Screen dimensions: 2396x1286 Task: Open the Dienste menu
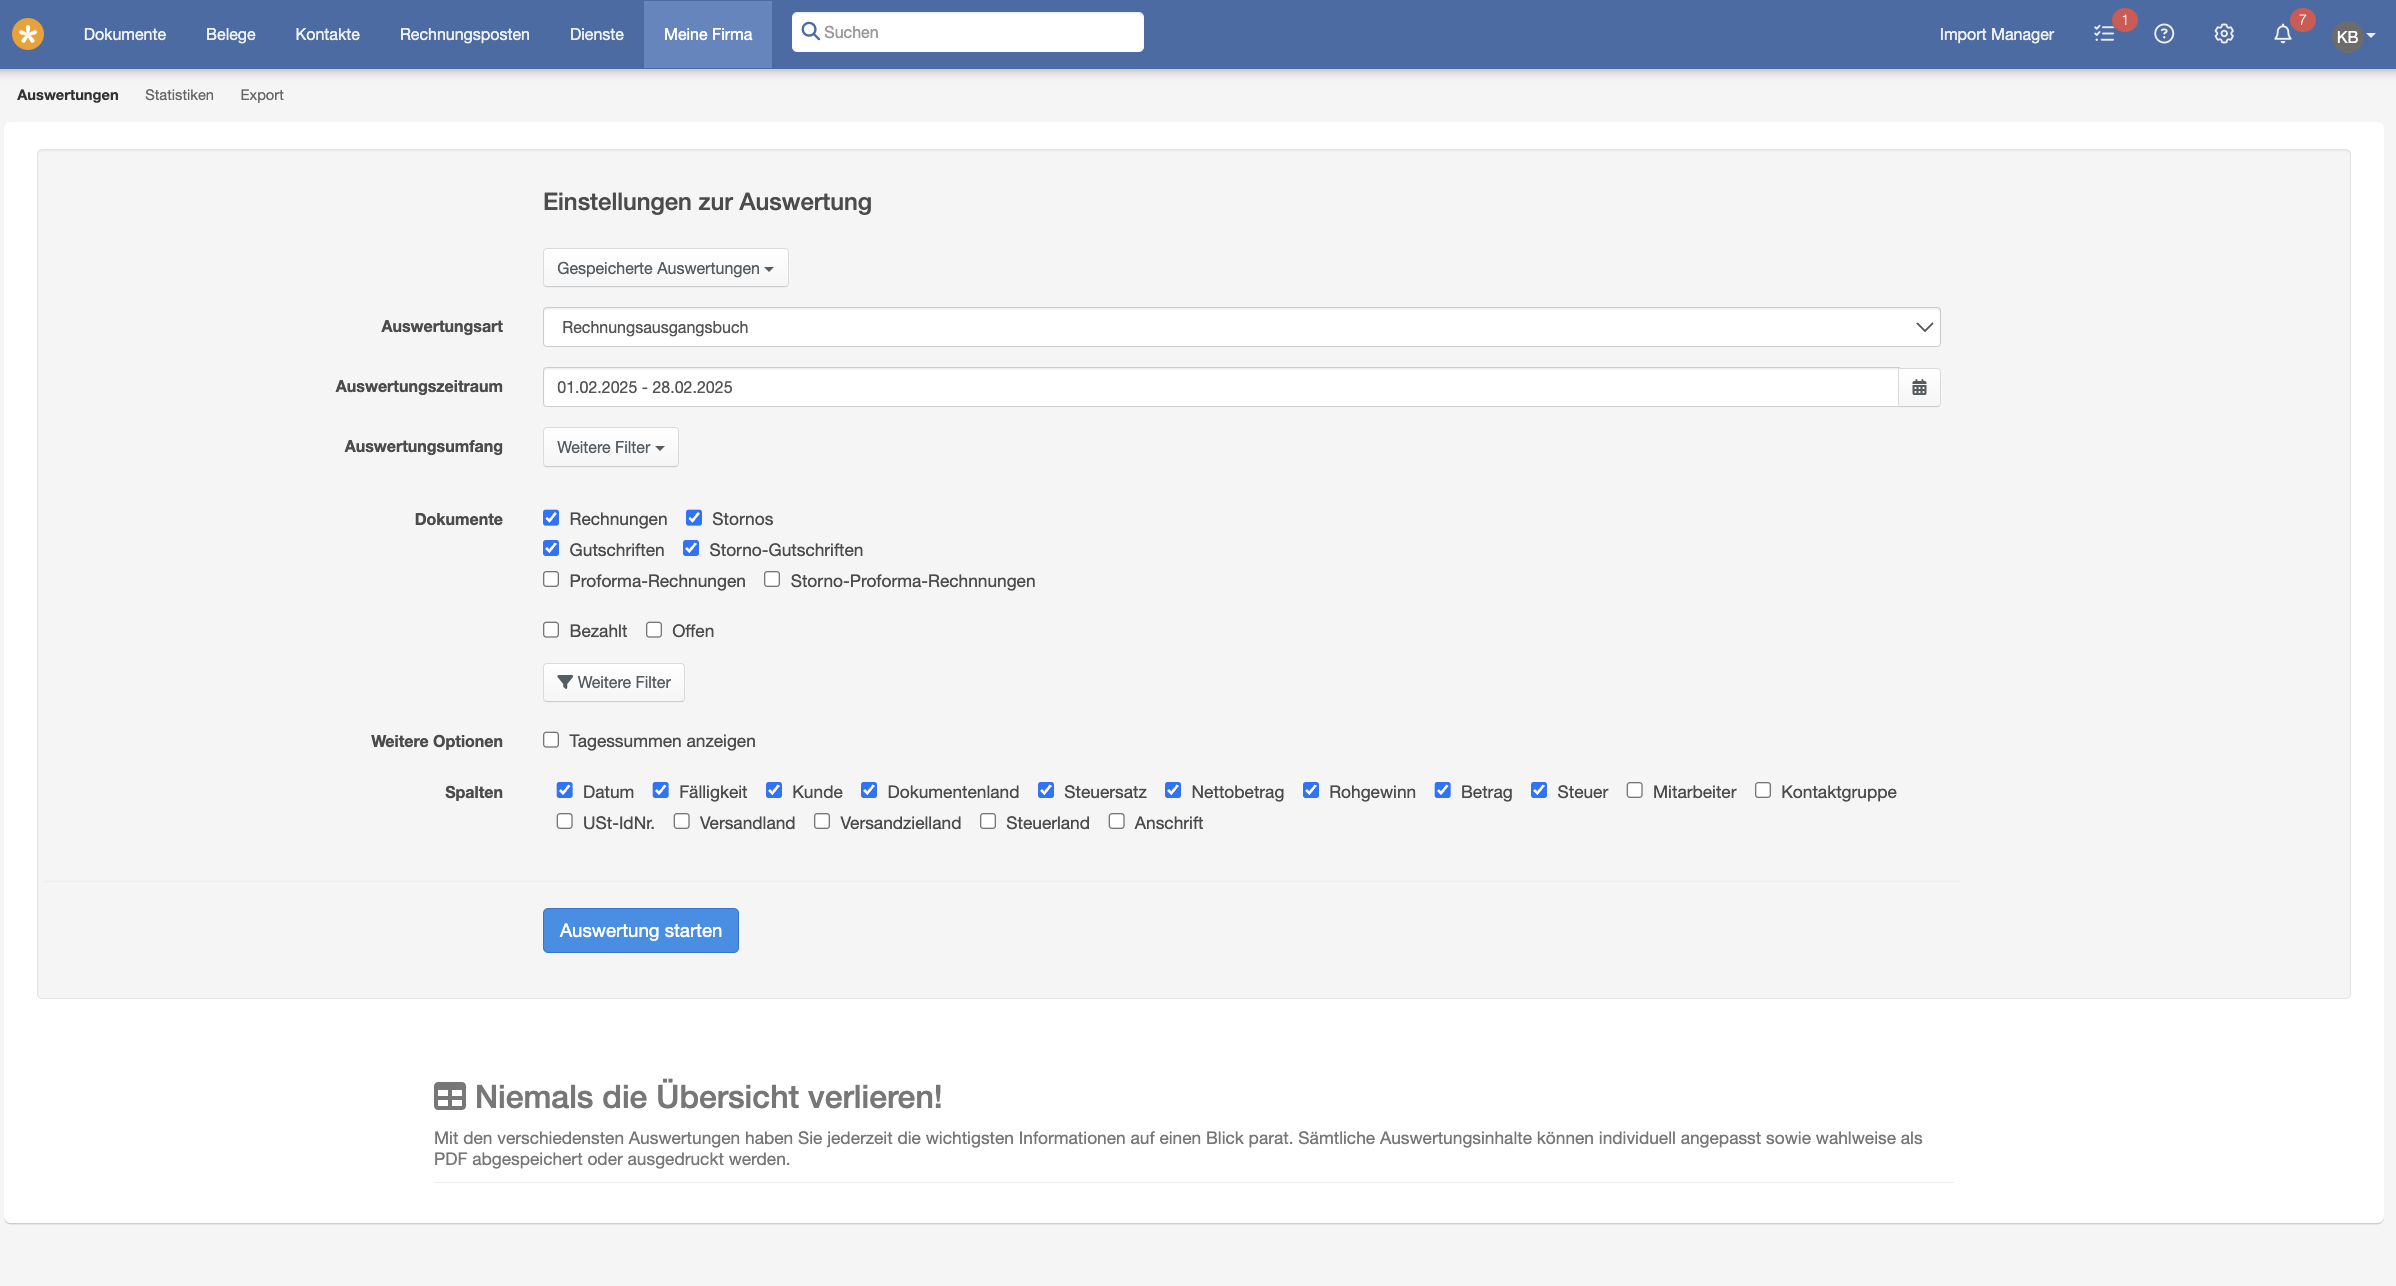tap(597, 34)
